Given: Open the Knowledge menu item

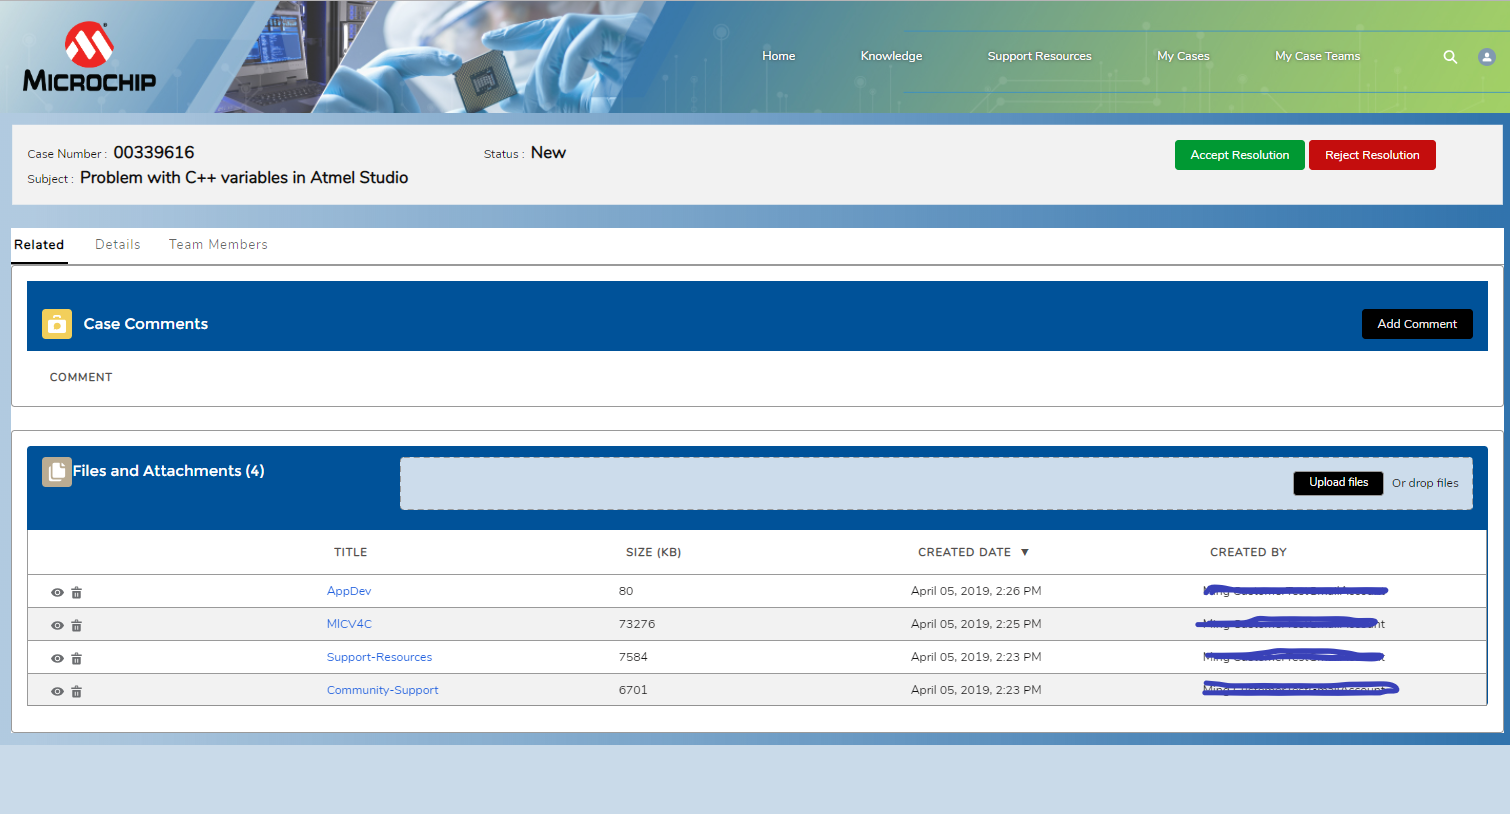Looking at the screenshot, I should point(891,56).
